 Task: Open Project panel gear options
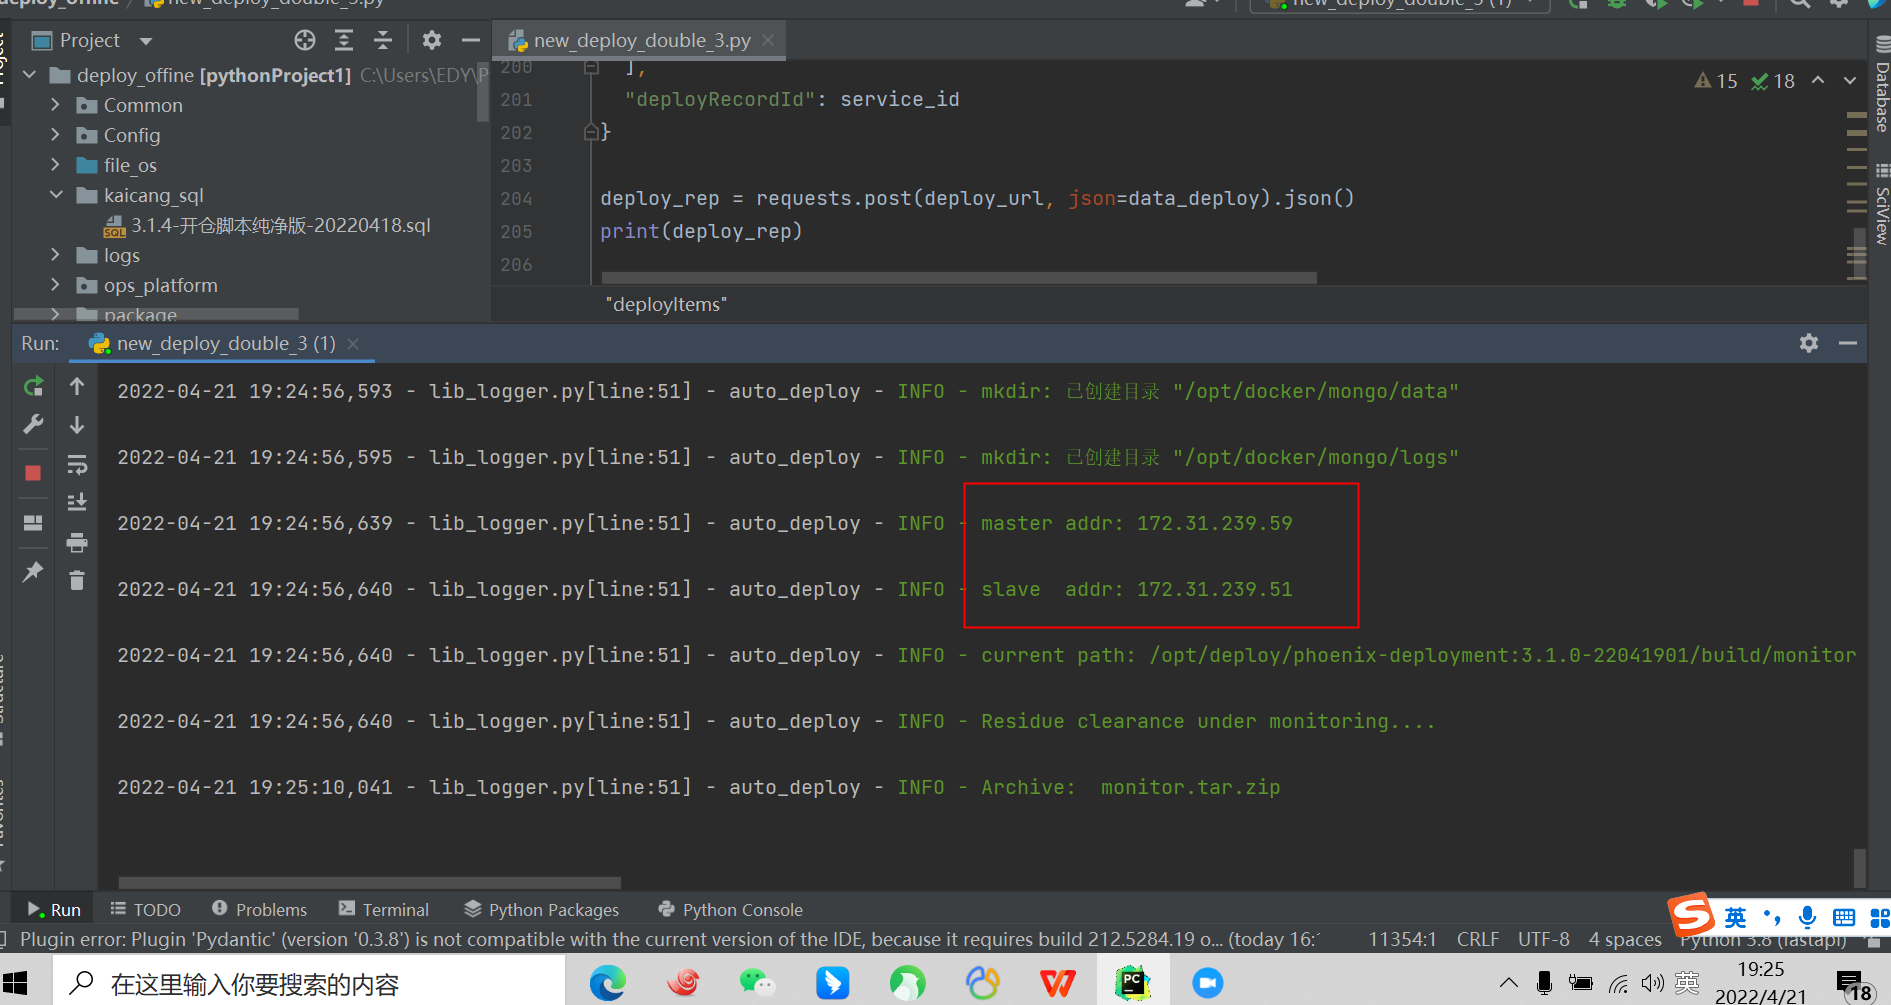[x=432, y=40]
